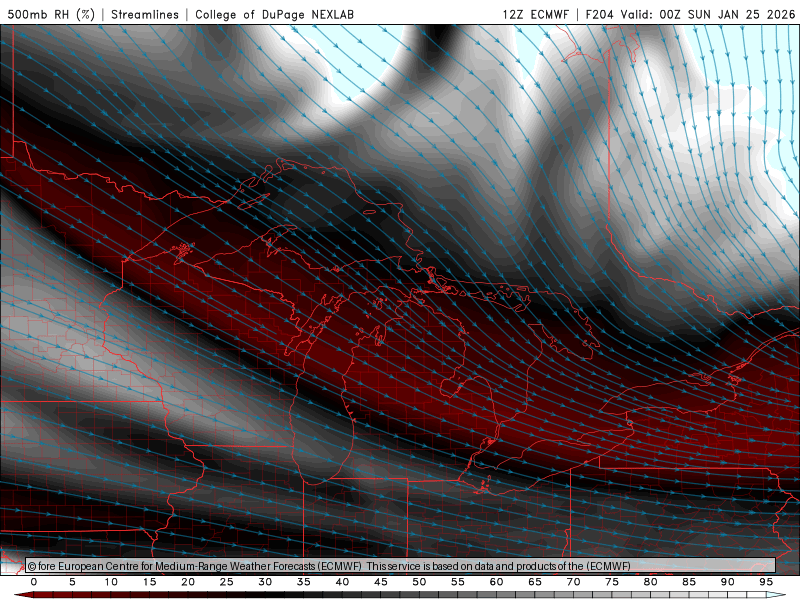
Task: Click the "45" label on the RH color scale
Action: (381, 582)
